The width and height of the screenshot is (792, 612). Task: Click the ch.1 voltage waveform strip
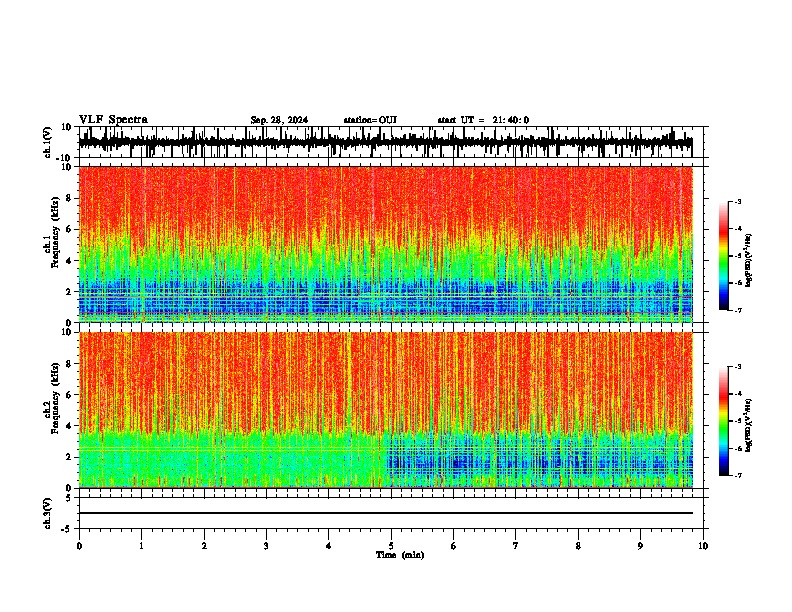pyautogui.click(x=386, y=142)
